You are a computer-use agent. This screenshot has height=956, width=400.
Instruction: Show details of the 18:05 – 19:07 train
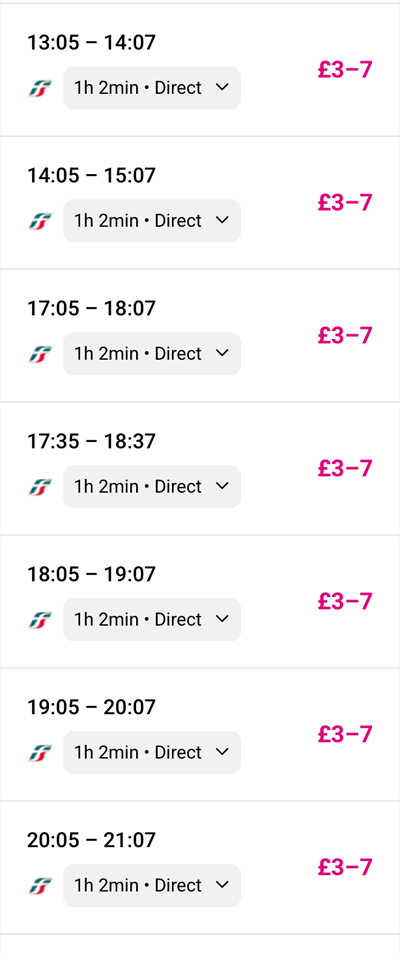tap(152, 619)
